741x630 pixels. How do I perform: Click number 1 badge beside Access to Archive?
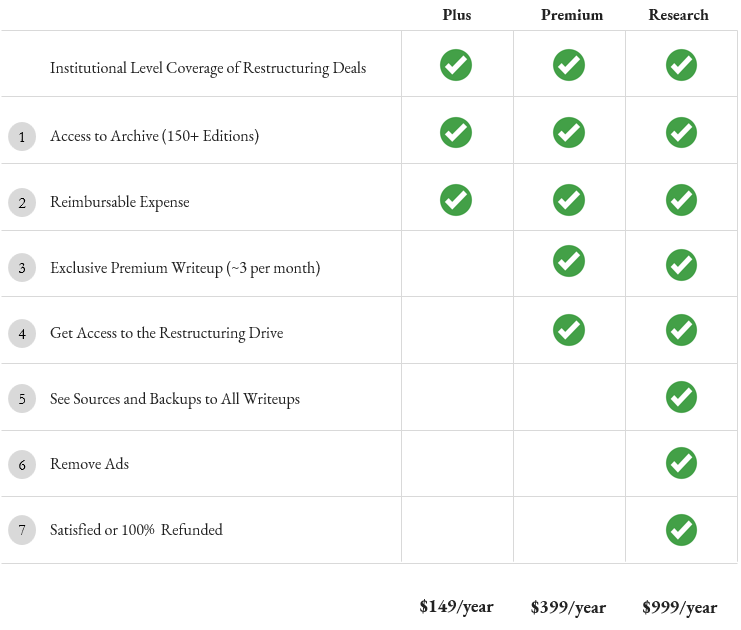point(22,137)
